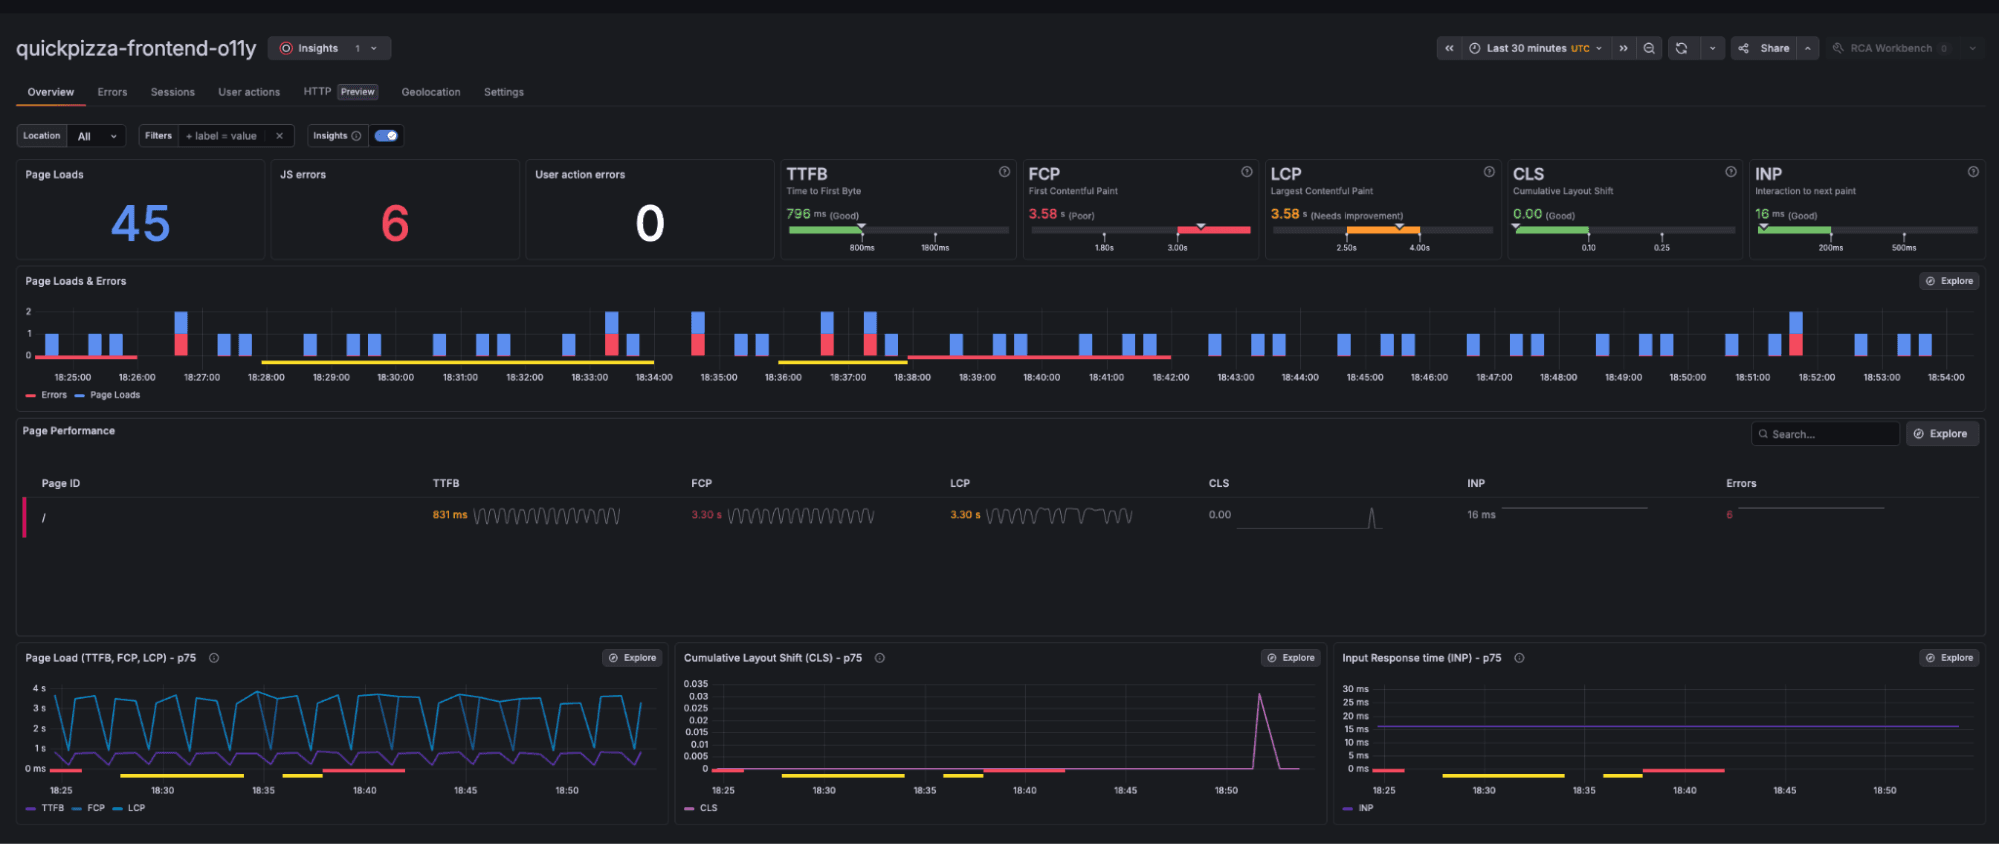
Task: Open the Location All dropdown
Action: [98, 136]
